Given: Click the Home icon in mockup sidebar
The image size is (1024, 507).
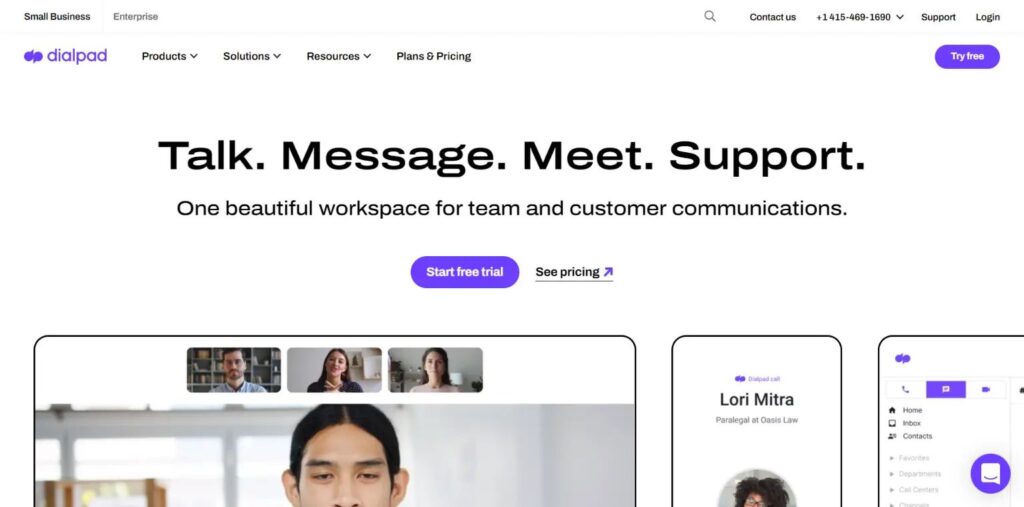Looking at the screenshot, I should (892, 410).
